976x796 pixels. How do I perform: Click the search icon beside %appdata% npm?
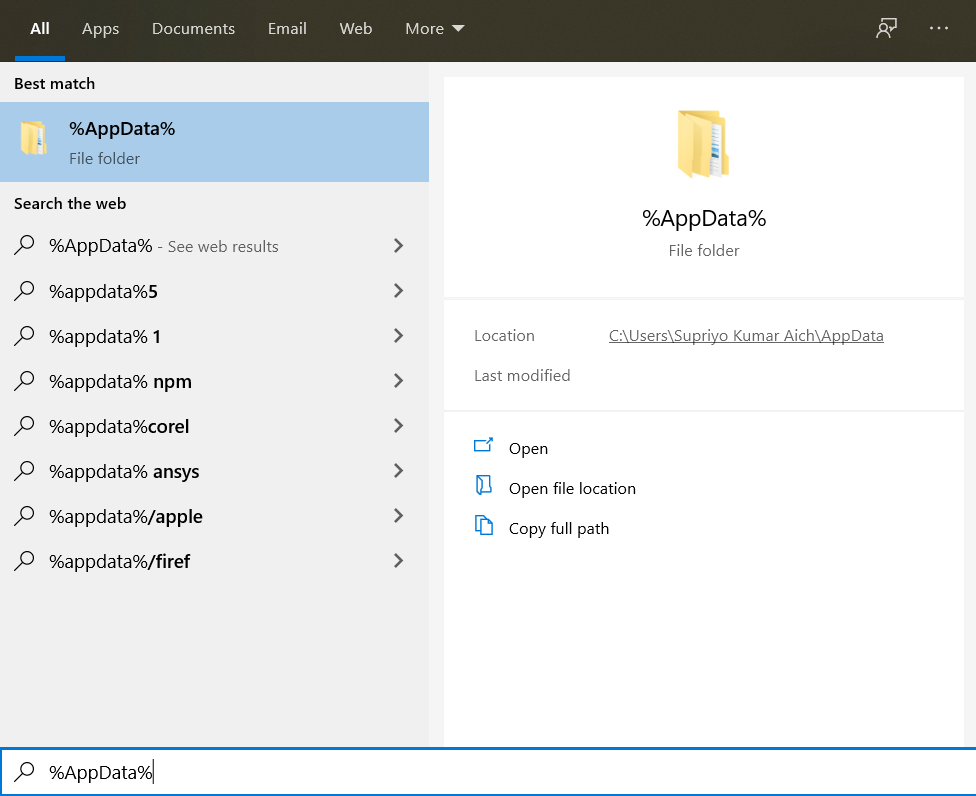24,381
